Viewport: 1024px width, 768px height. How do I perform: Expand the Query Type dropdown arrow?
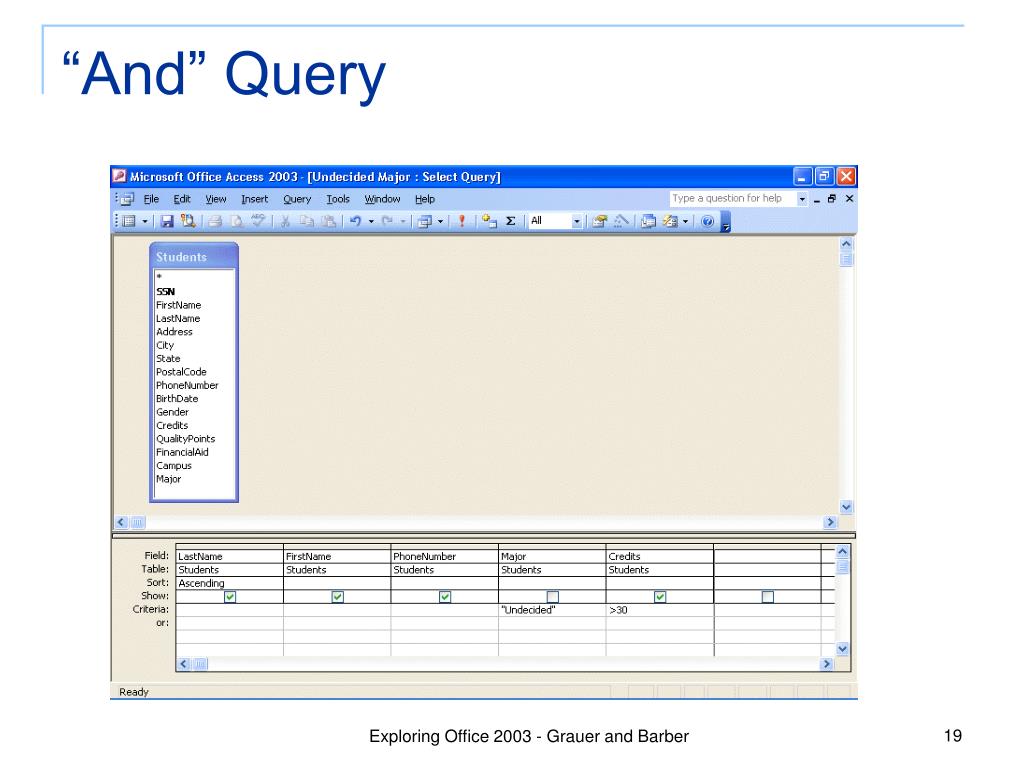[x=441, y=221]
